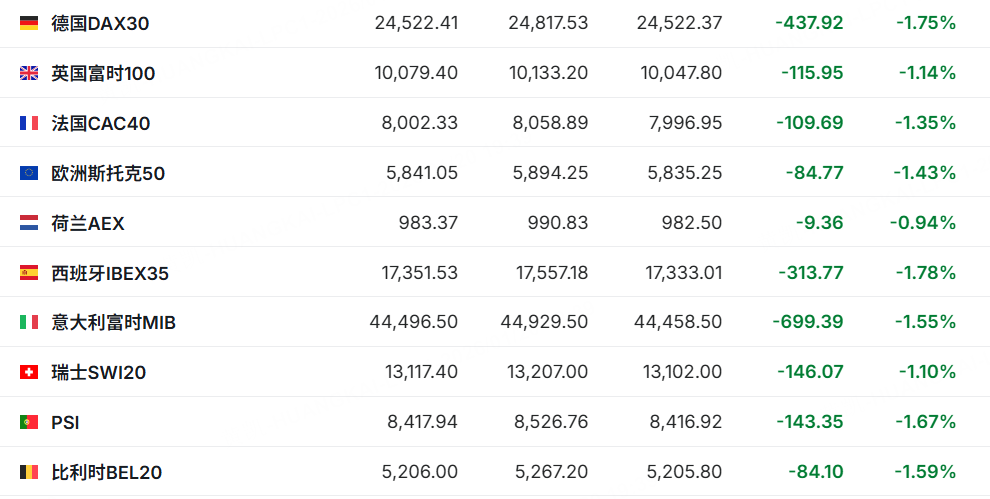Viewport: 990px width, 499px height.
Task: Open the 英国富时100 index link
Action: click(x=103, y=73)
